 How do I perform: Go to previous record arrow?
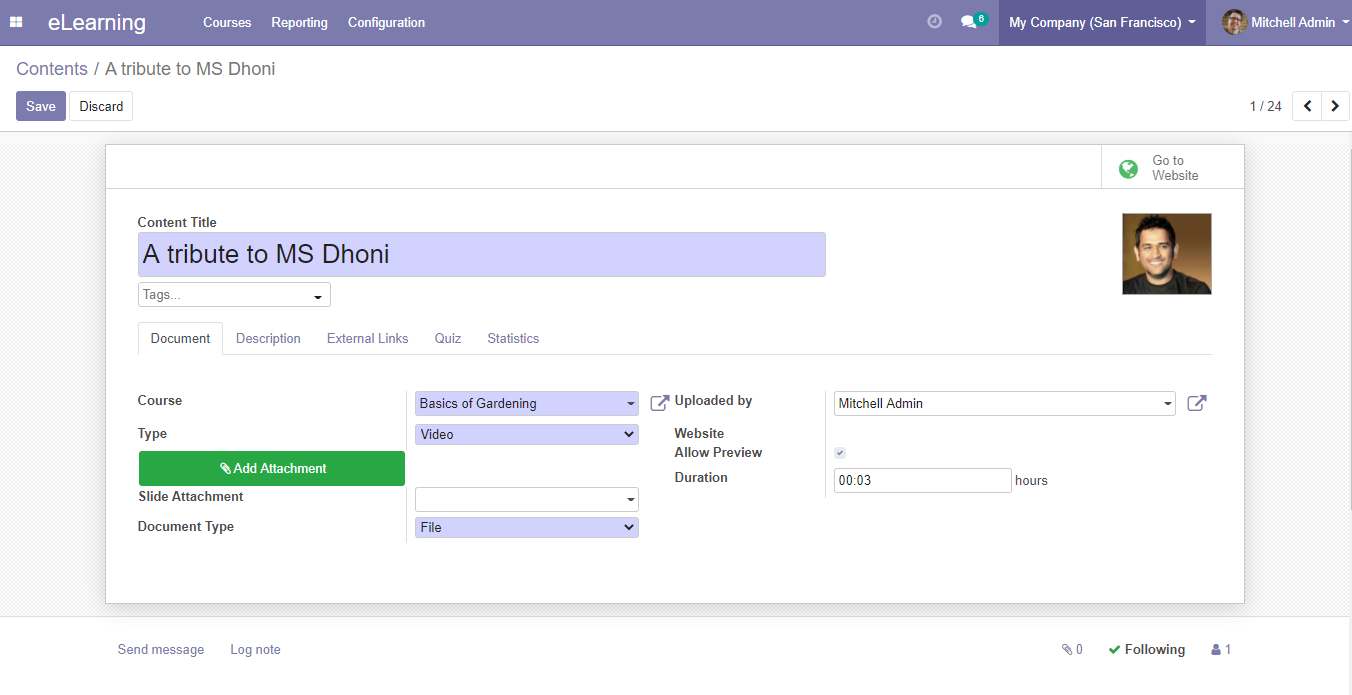pos(1307,106)
